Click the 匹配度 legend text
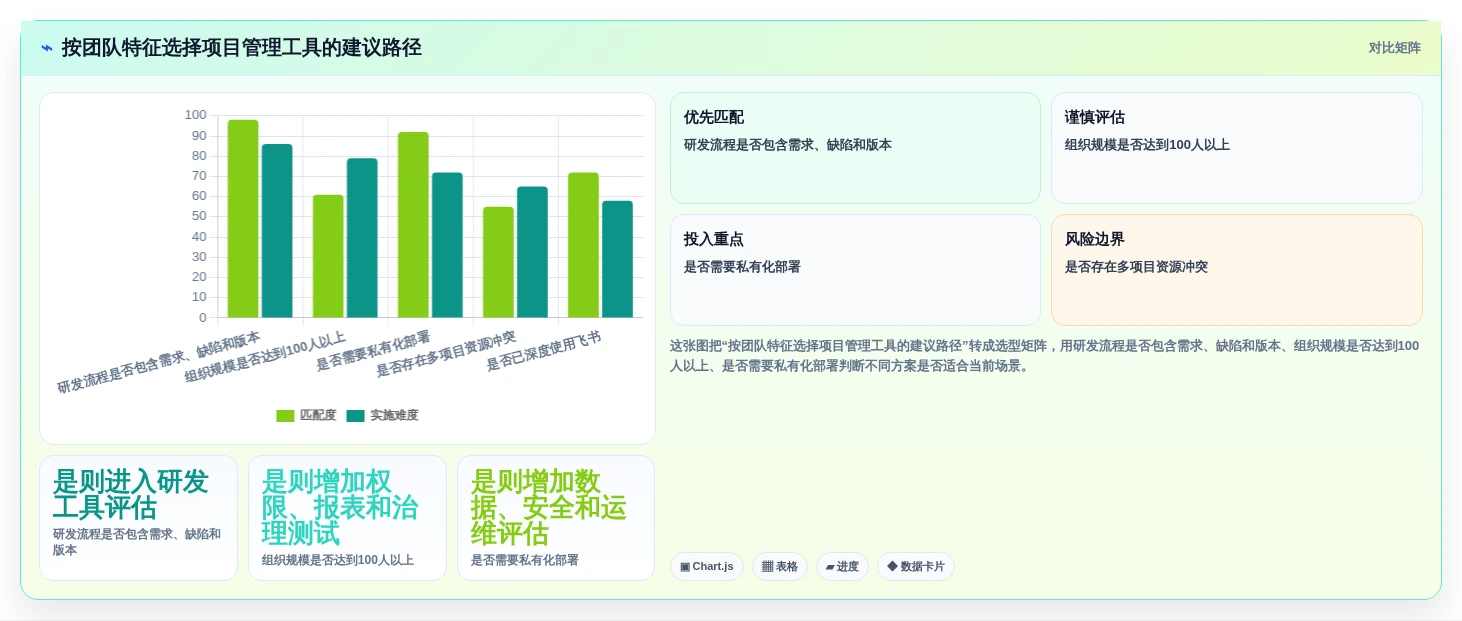1462x621 pixels. (x=318, y=415)
